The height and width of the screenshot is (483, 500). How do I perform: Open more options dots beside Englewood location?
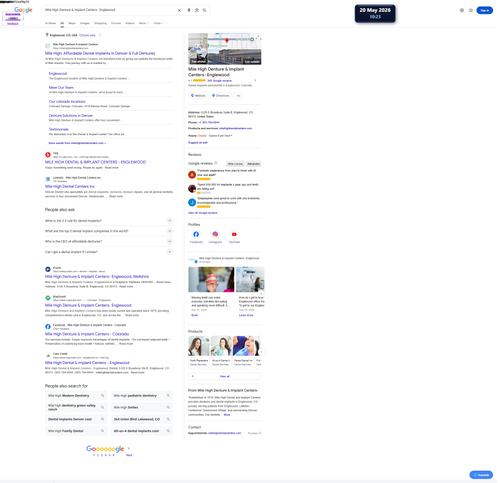click(x=100, y=35)
